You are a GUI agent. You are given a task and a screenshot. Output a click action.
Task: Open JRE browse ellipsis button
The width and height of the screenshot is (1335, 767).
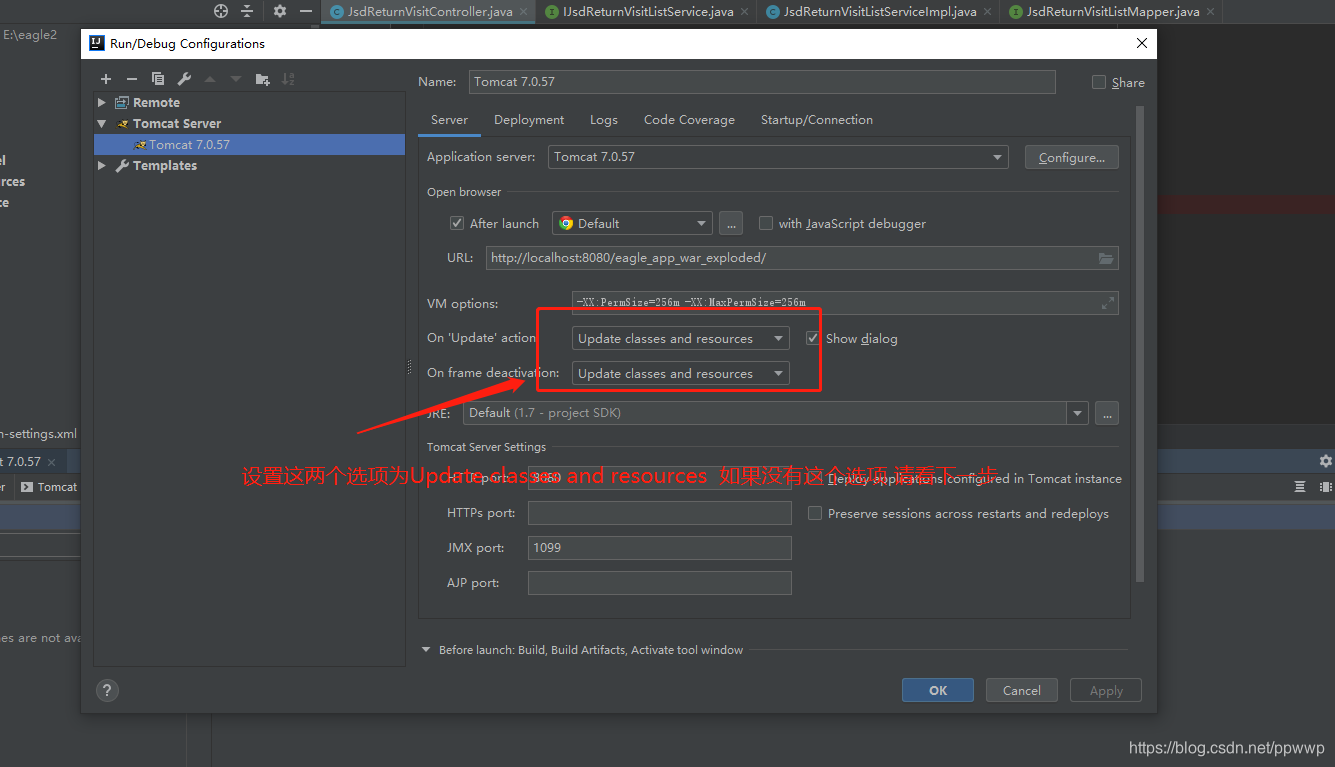coord(1106,412)
